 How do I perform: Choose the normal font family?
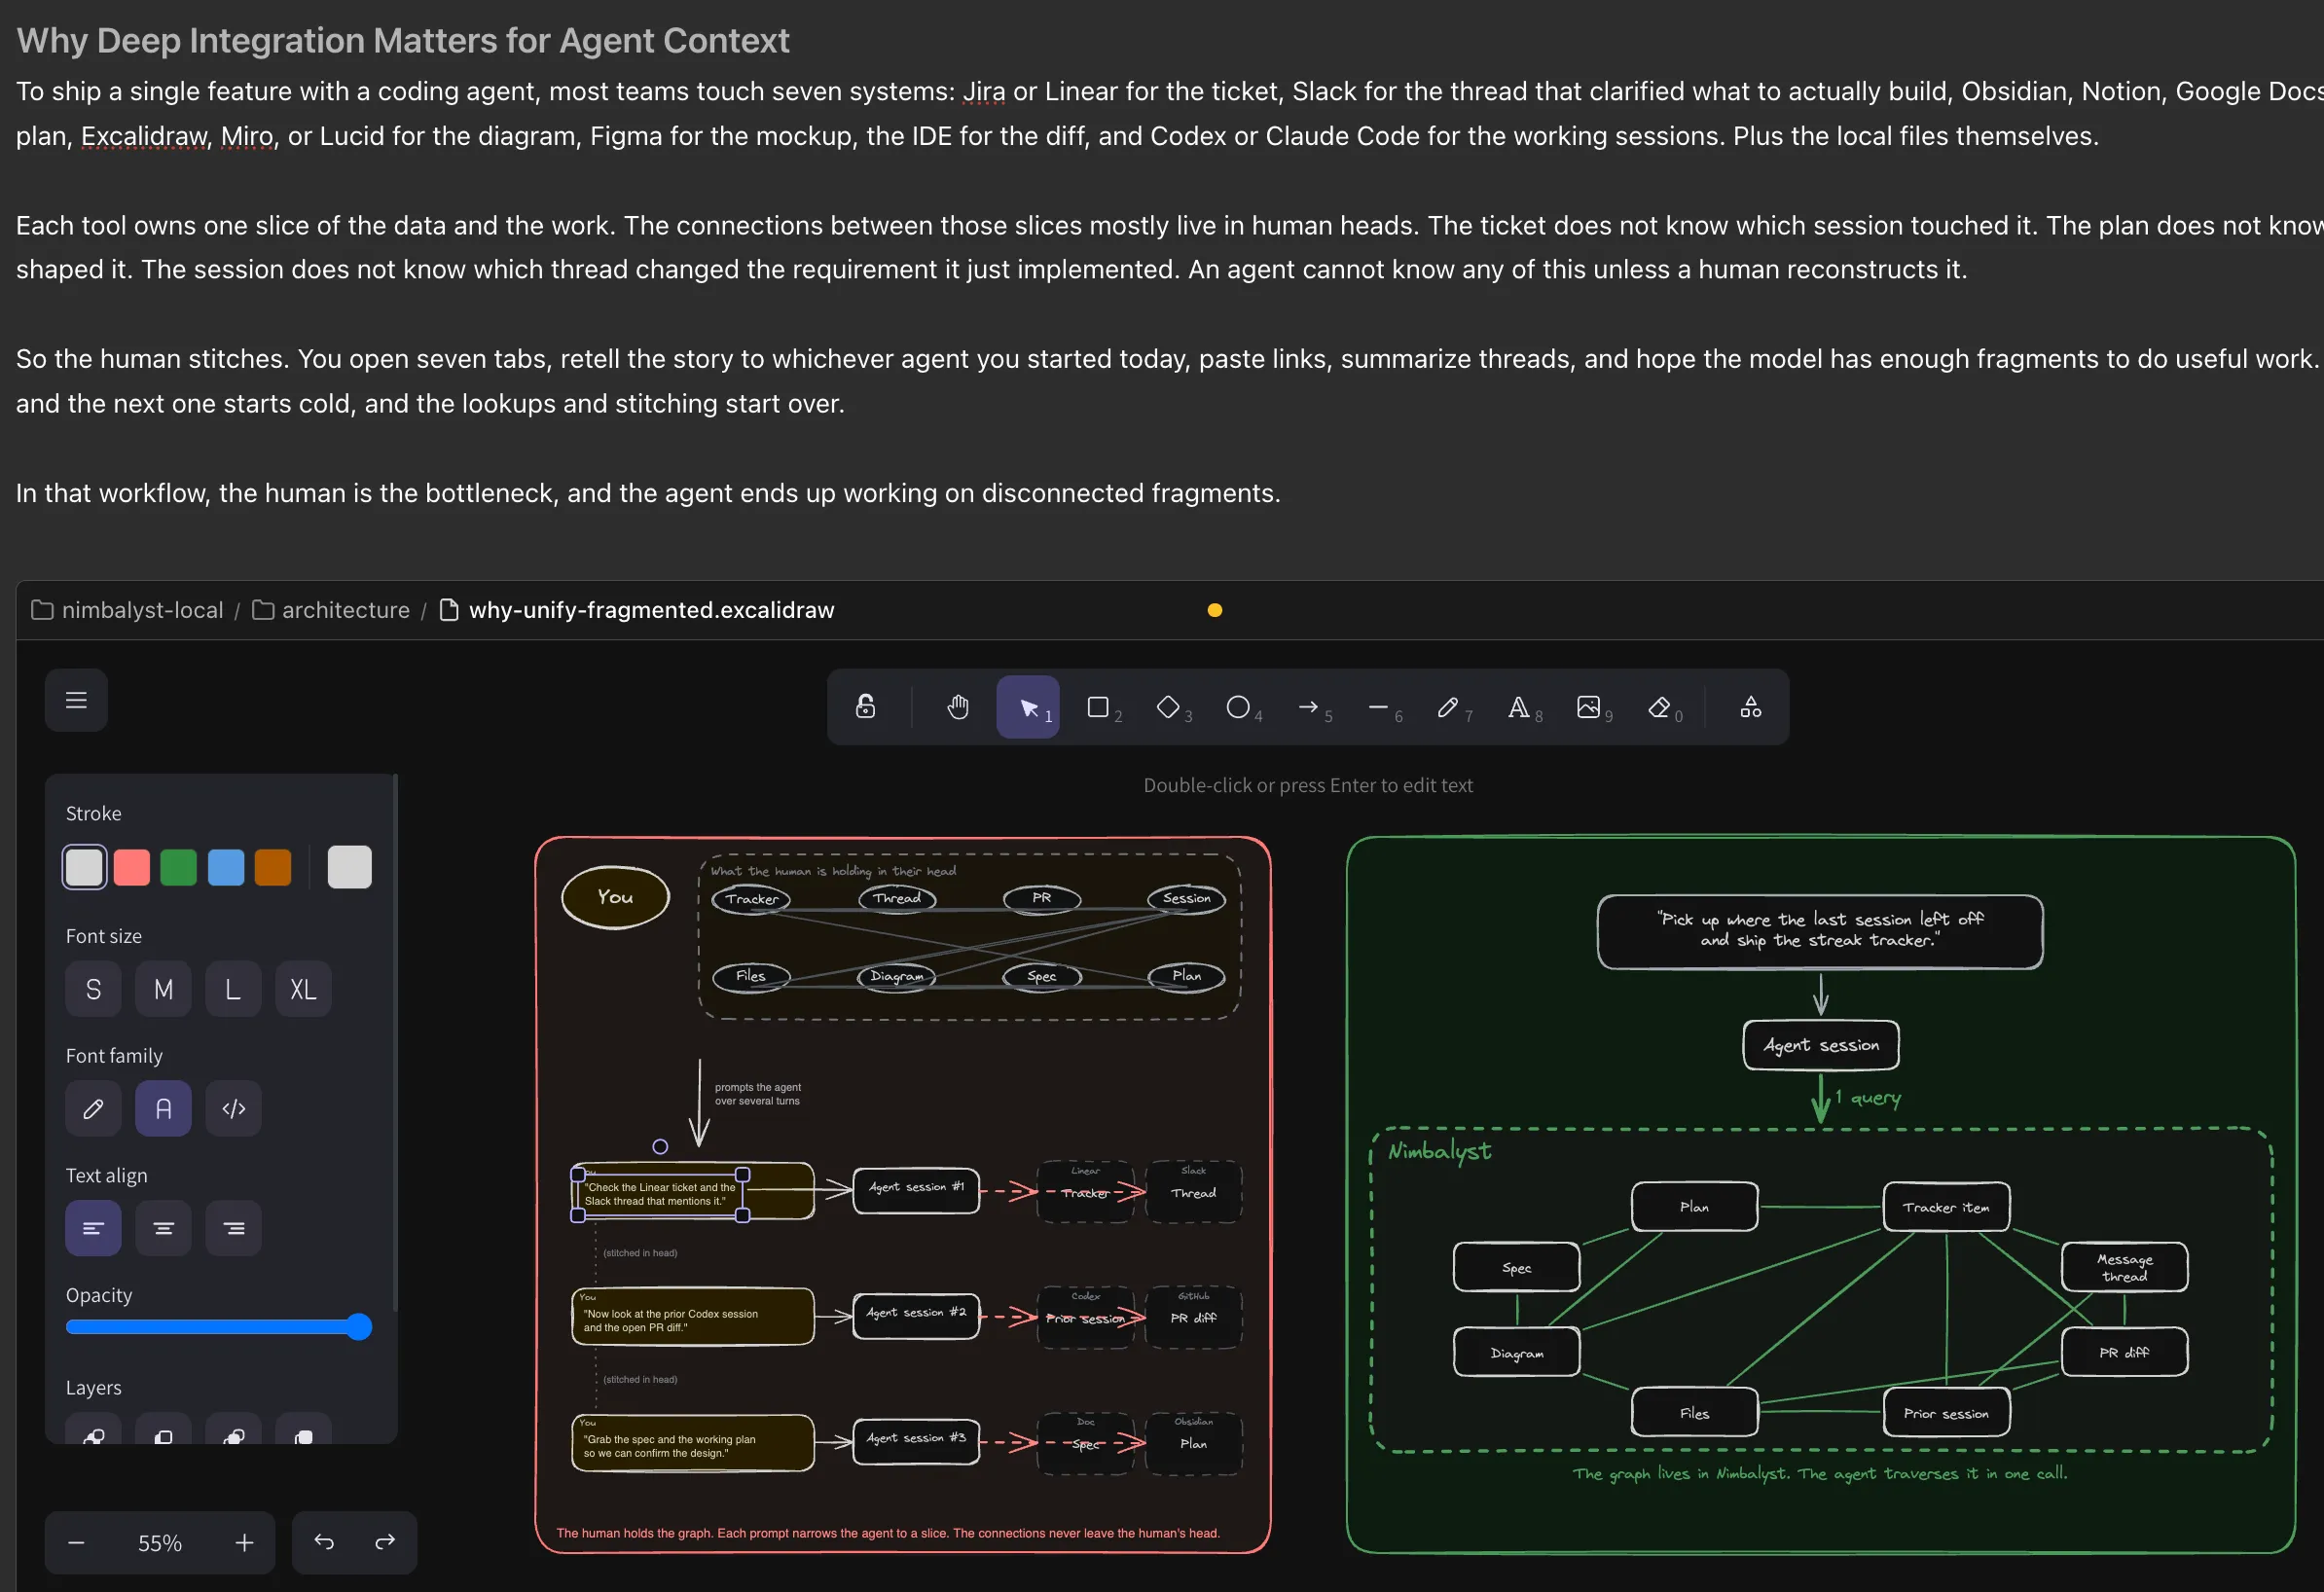(163, 1108)
